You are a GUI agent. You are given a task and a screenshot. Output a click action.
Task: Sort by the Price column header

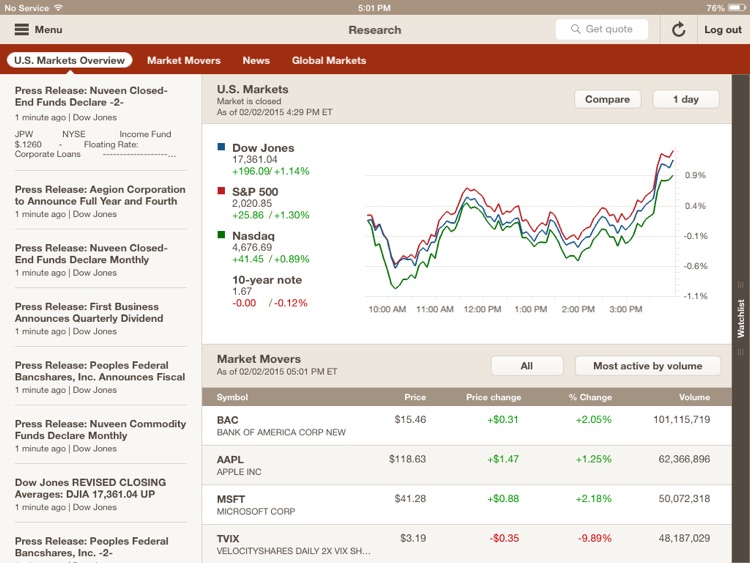(415, 397)
